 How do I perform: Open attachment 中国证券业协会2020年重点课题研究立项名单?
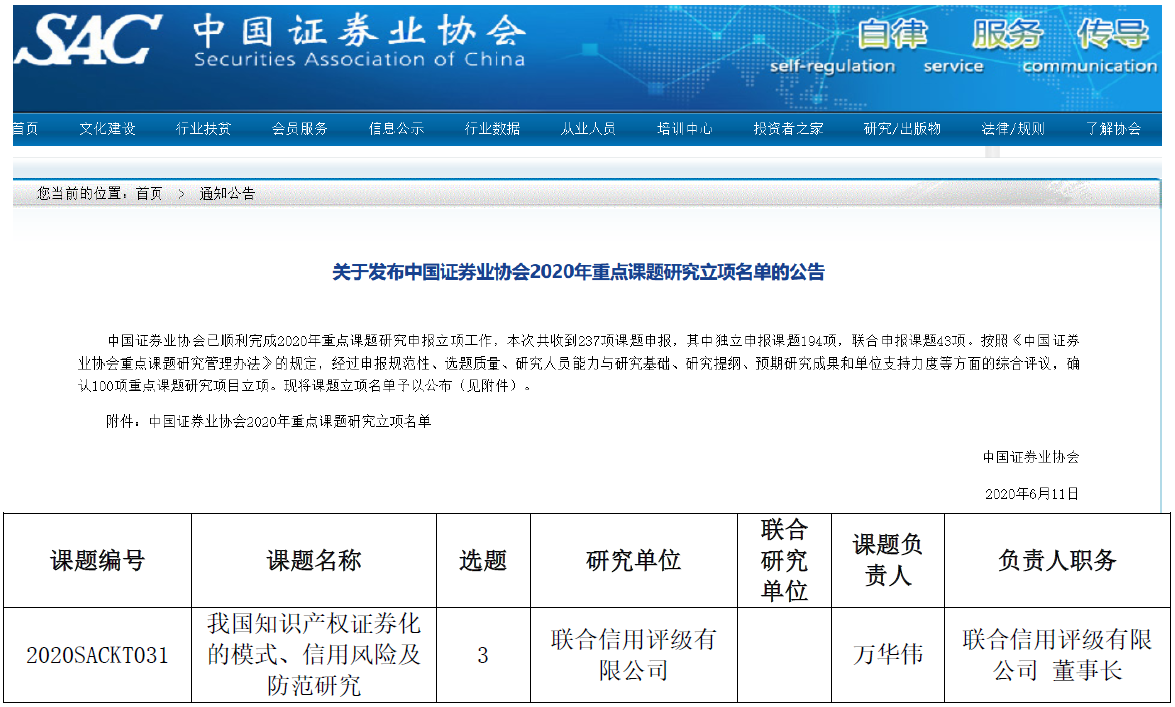(290, 421)
